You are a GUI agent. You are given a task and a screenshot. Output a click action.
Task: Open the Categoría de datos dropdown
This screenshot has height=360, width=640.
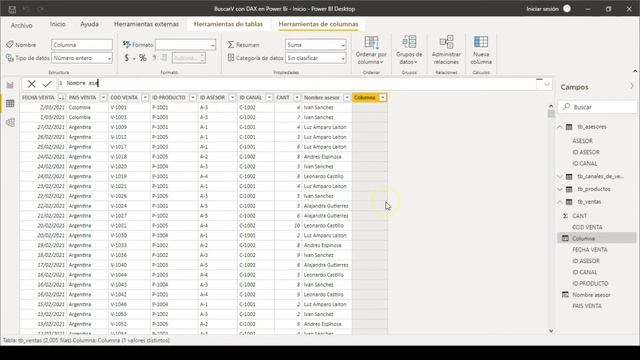[x=342, y=58]
